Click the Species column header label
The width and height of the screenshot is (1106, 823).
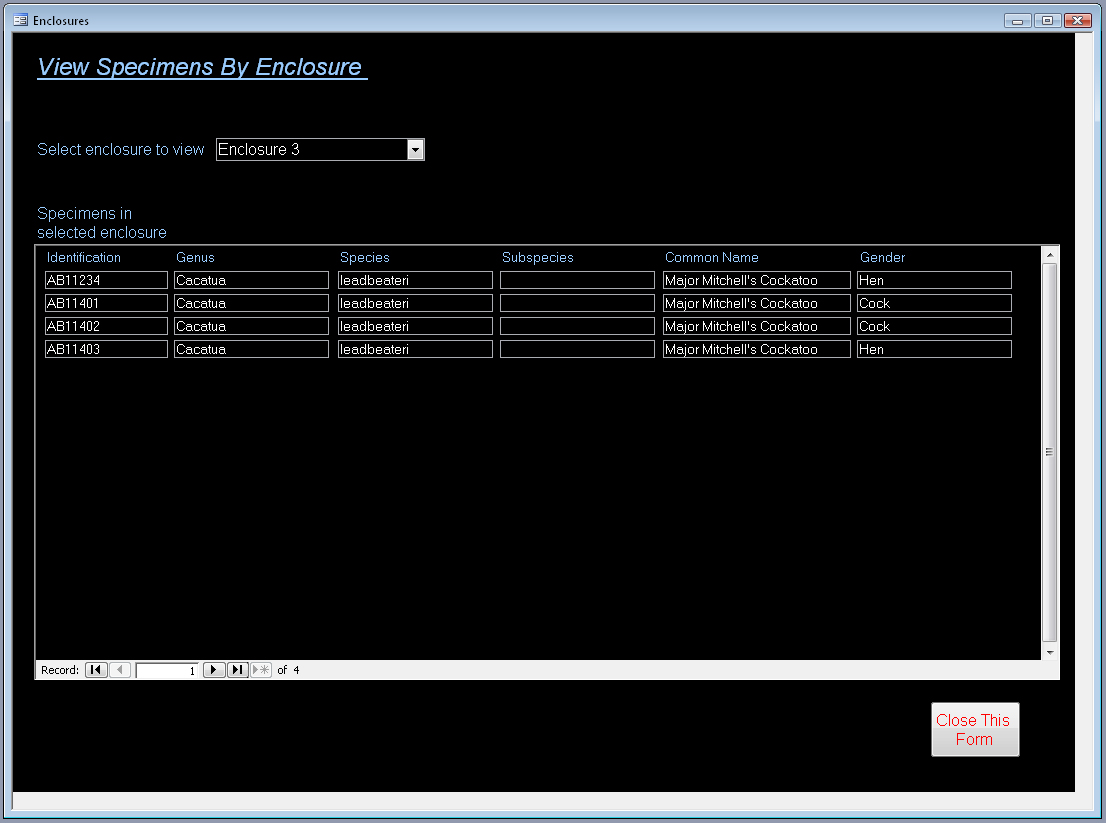point(365,257)
